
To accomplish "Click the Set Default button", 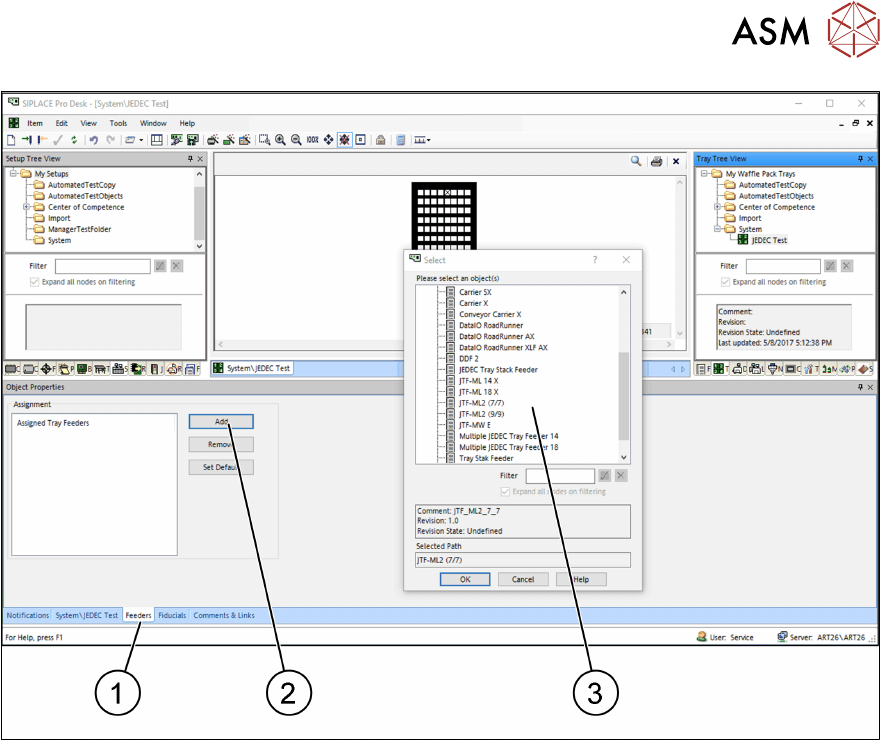I will pos(221,467).
